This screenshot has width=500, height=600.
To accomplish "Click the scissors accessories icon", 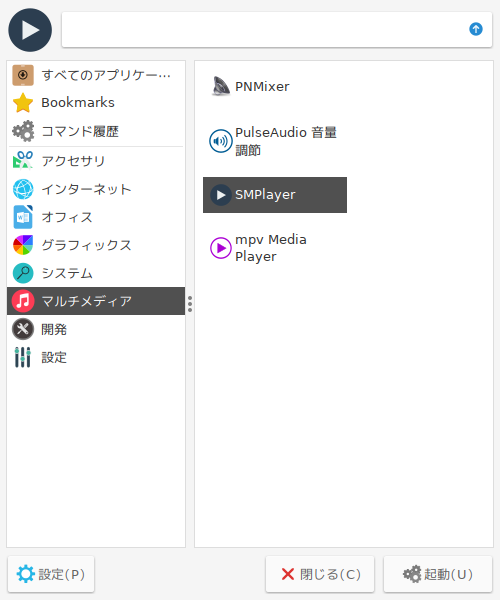I will click(x=23, y=160).
